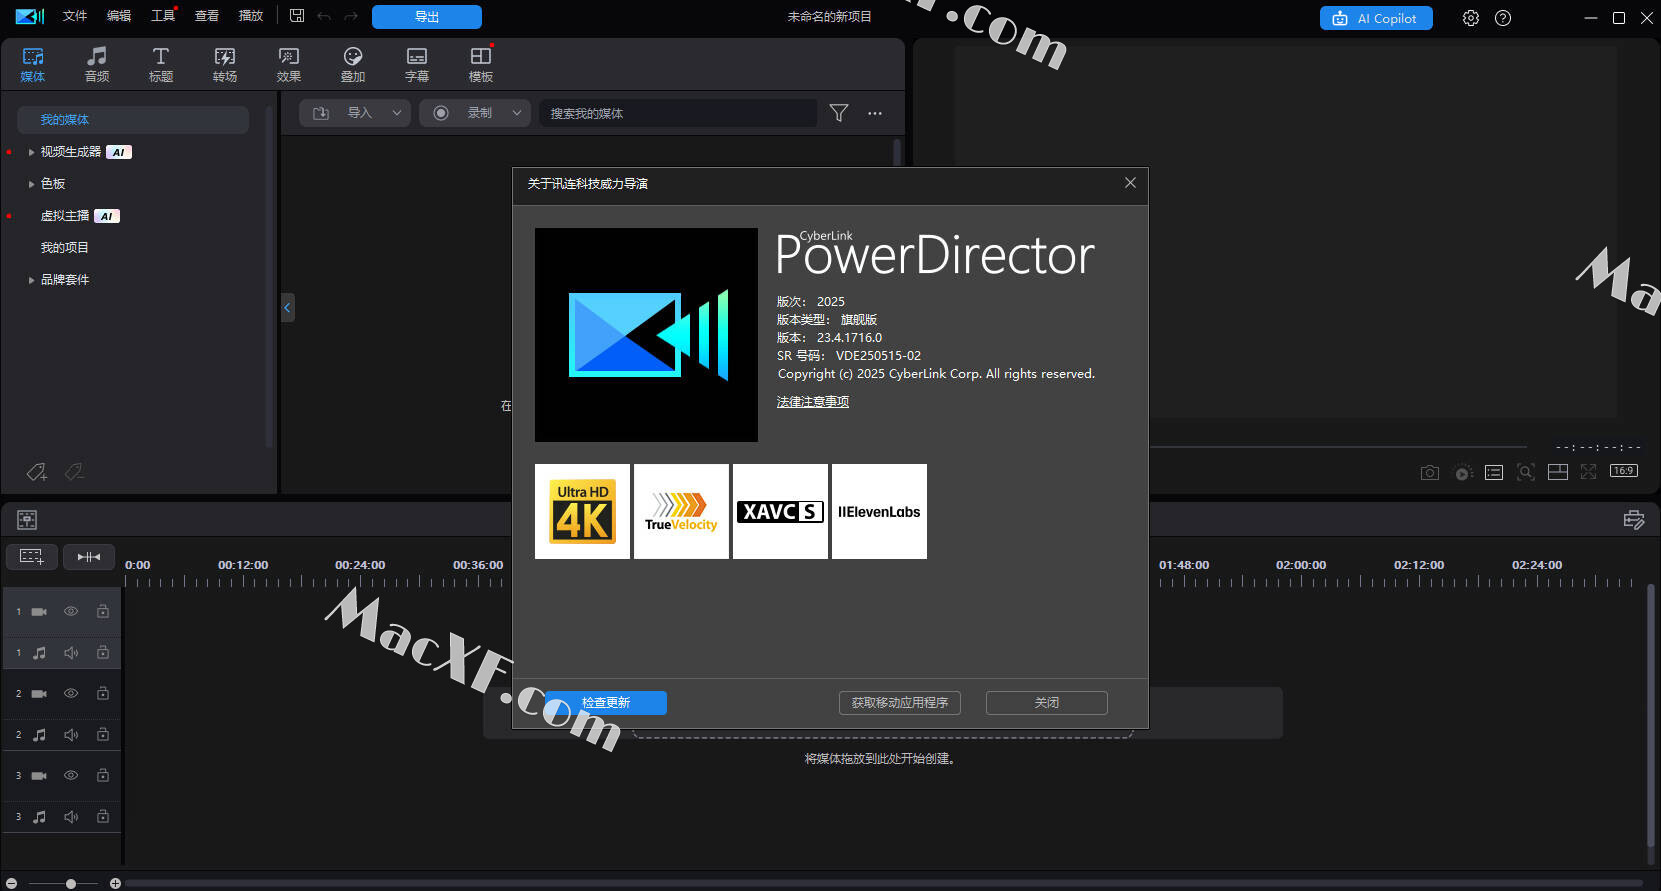Click the zoom-out minus icon on timeline
Image resolution: width=1661 pixels, height=891 pixels.
pos(11,884)
